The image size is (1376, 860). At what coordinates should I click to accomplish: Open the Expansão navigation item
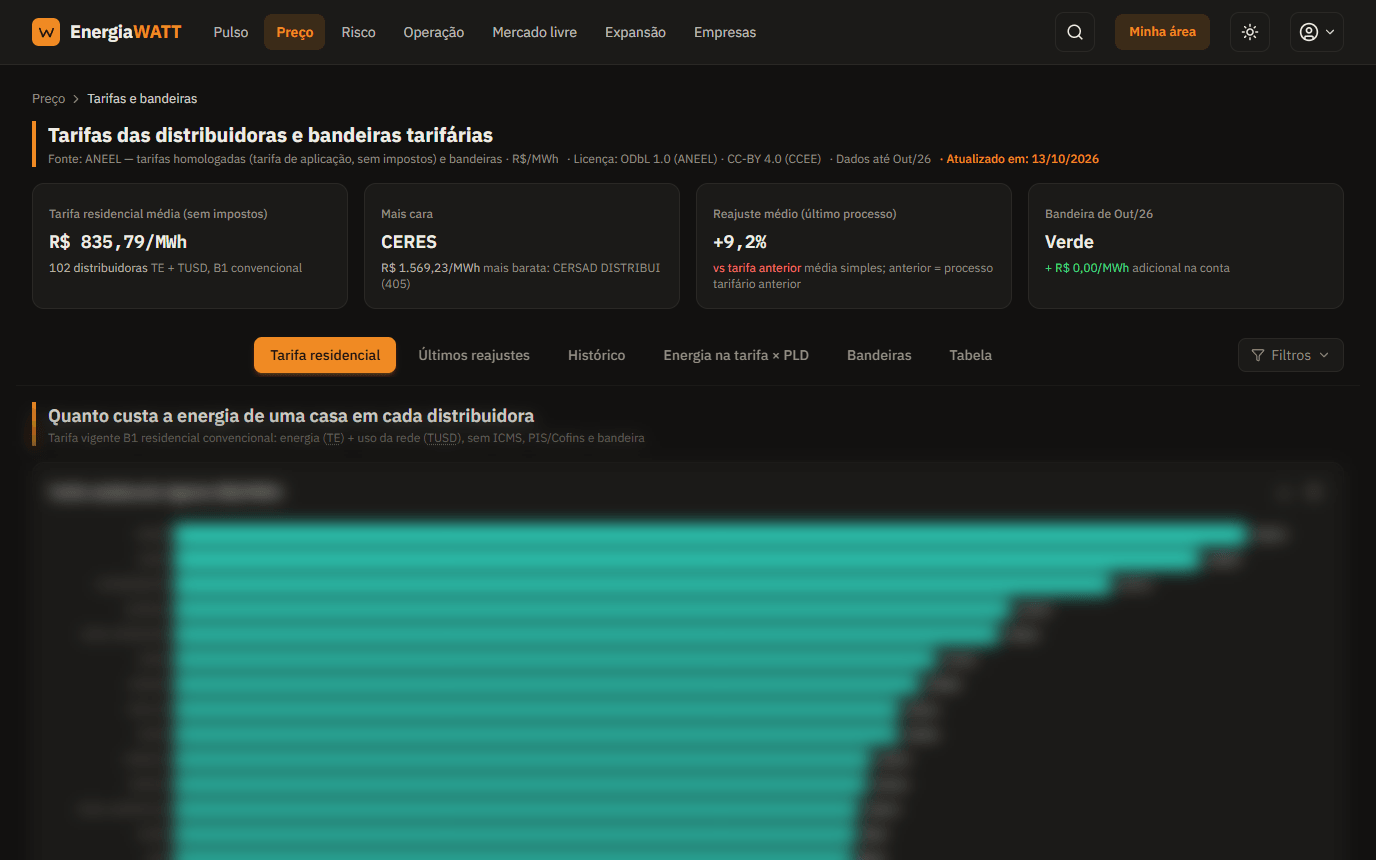click(x=635, y=32)
